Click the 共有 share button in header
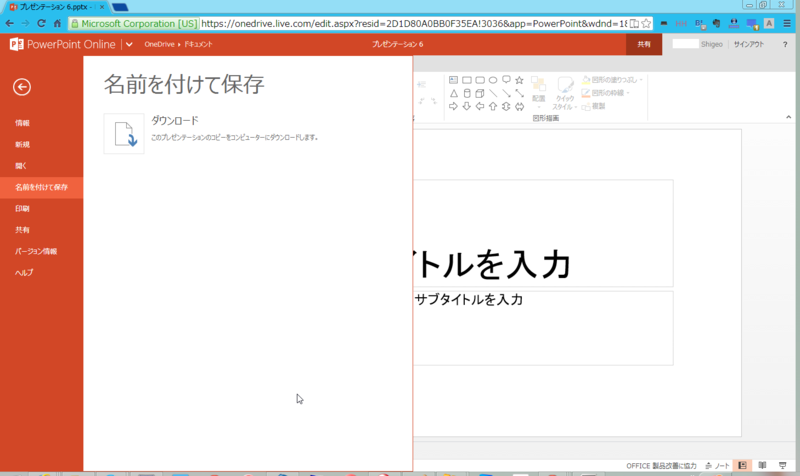 coord(644,44)
